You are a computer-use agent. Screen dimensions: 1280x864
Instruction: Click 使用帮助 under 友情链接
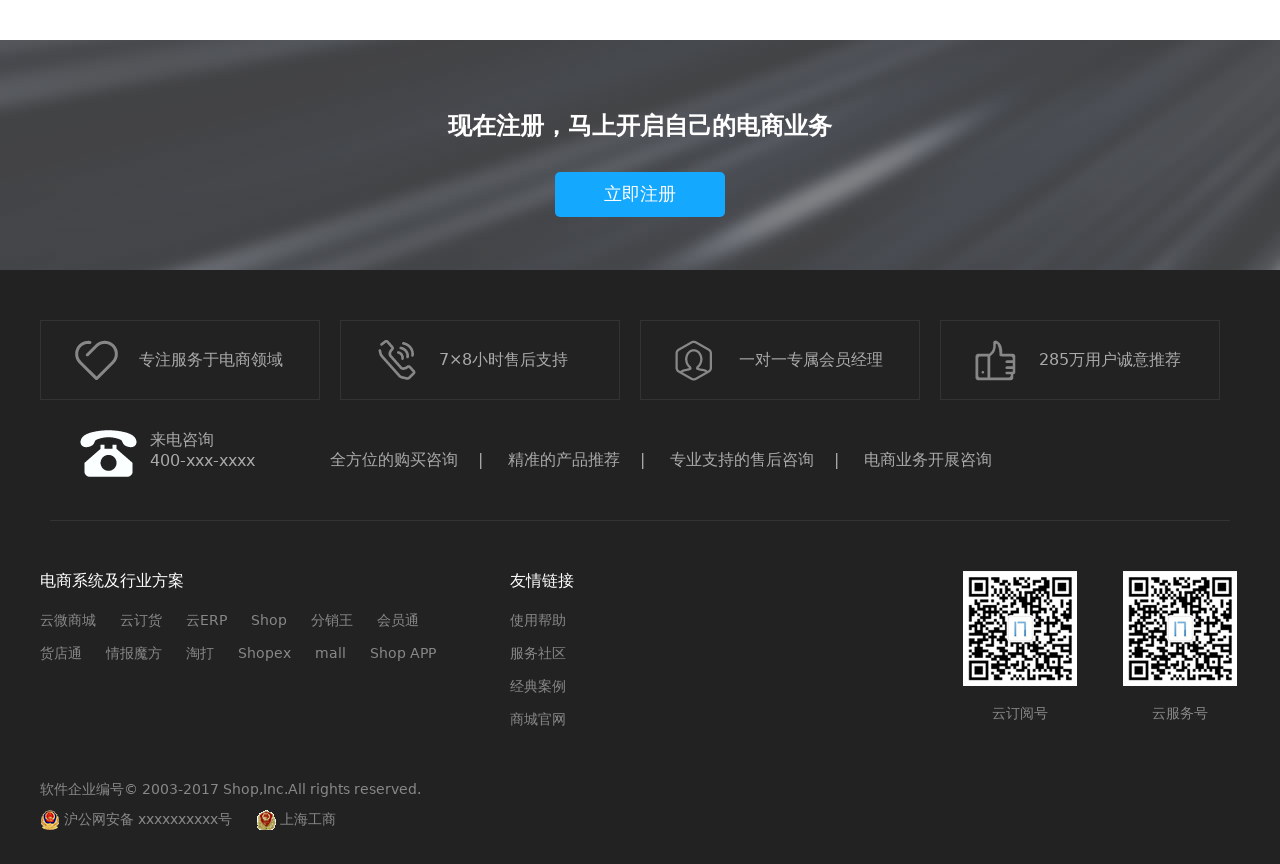pos(537,619)
